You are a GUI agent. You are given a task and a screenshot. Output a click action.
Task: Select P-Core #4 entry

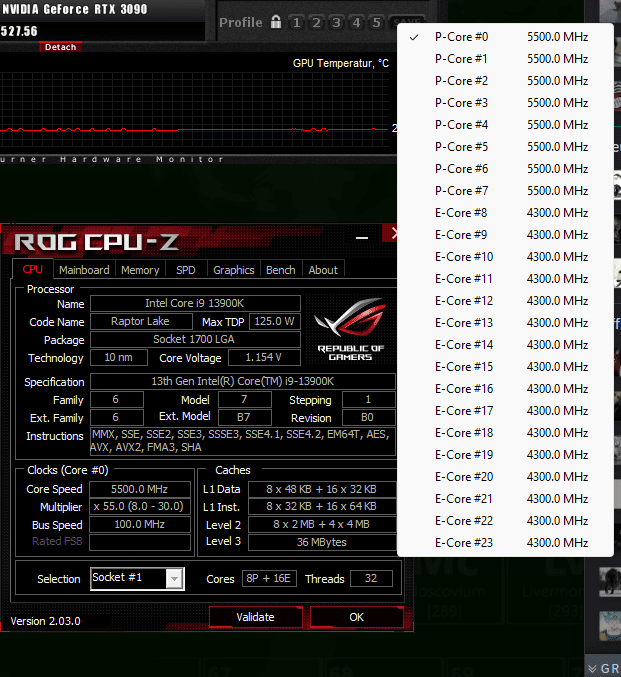click(x=505, y=125)
